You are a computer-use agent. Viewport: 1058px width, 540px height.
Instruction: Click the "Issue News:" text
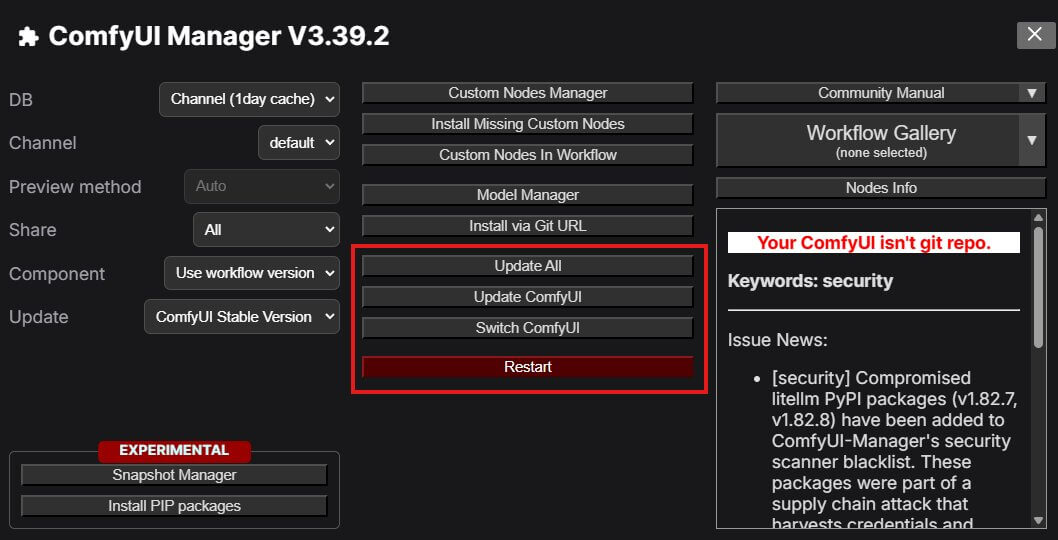pos(777,340)
